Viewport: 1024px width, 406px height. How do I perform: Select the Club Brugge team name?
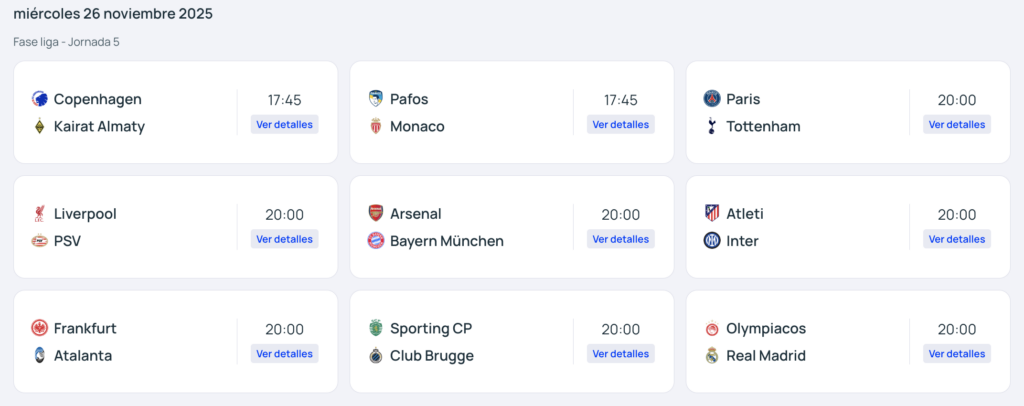[432, 356]
